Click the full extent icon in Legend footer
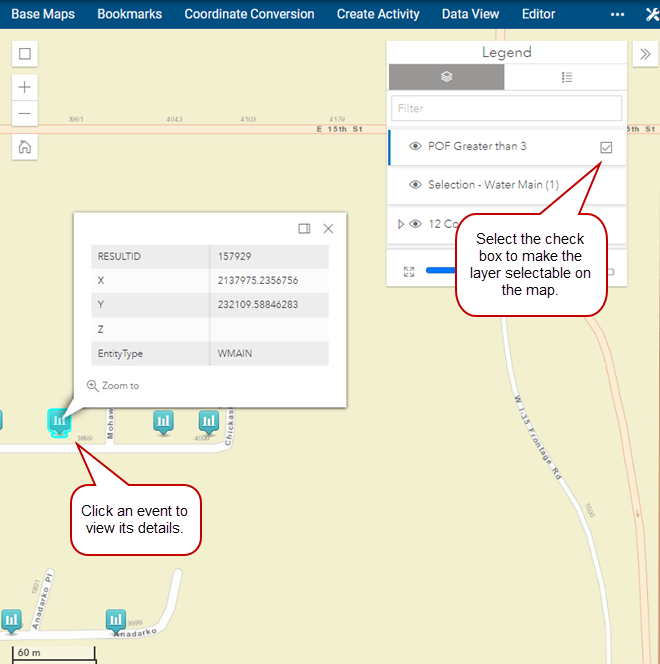 tap(409, 271)
